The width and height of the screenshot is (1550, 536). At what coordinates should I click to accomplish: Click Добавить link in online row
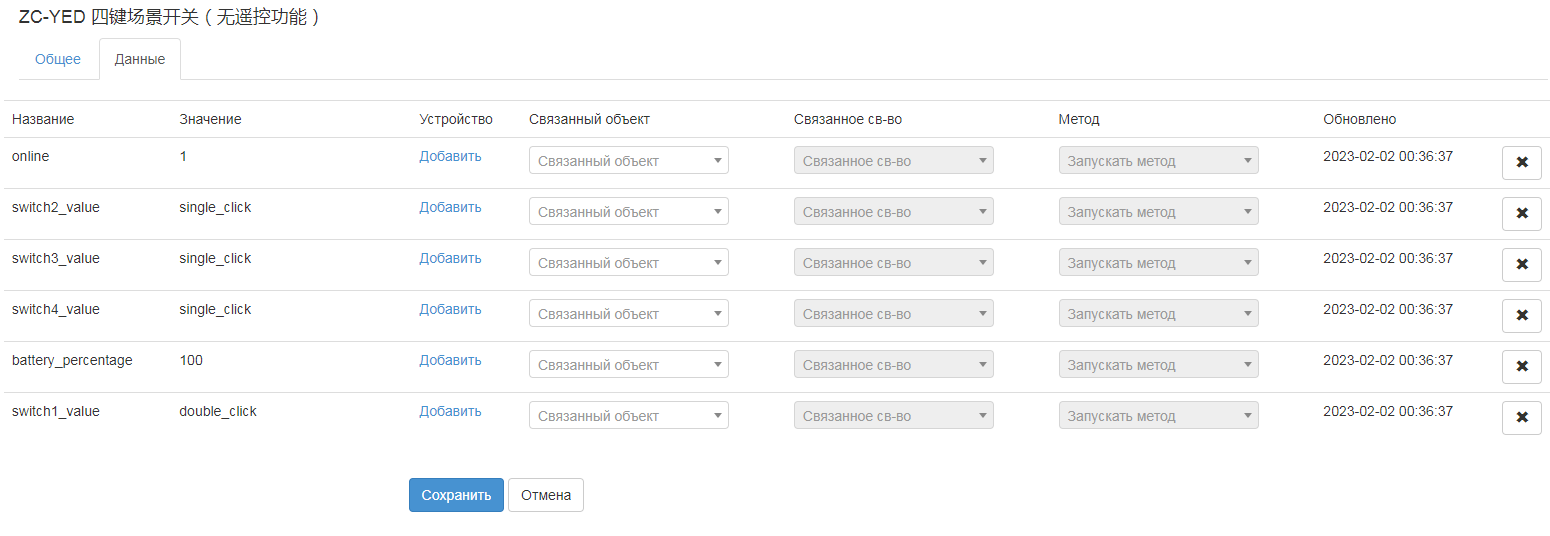(x=450, y=156)
